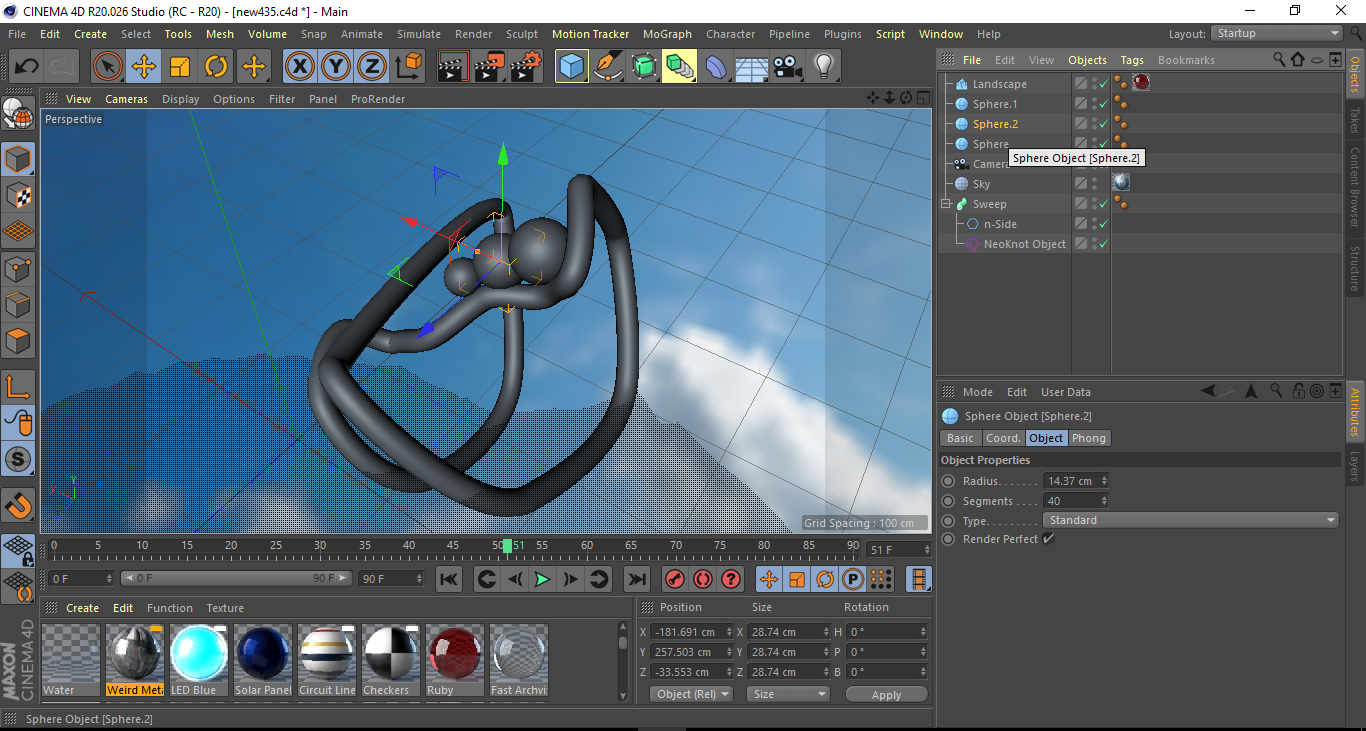Switch to Polygons mode

point(18,341)
